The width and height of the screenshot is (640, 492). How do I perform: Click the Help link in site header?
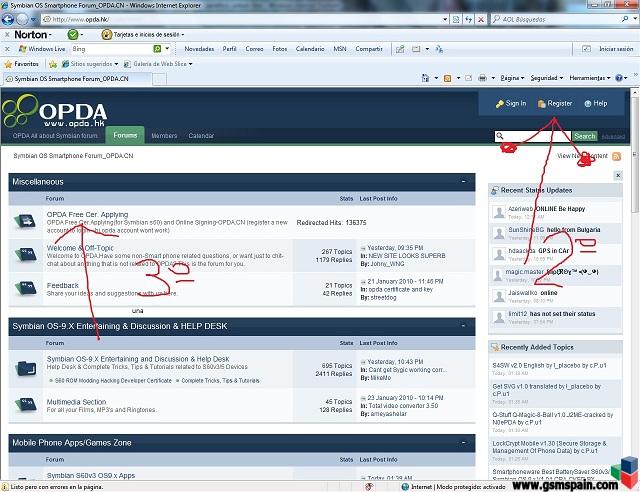[x=596, y=104]
